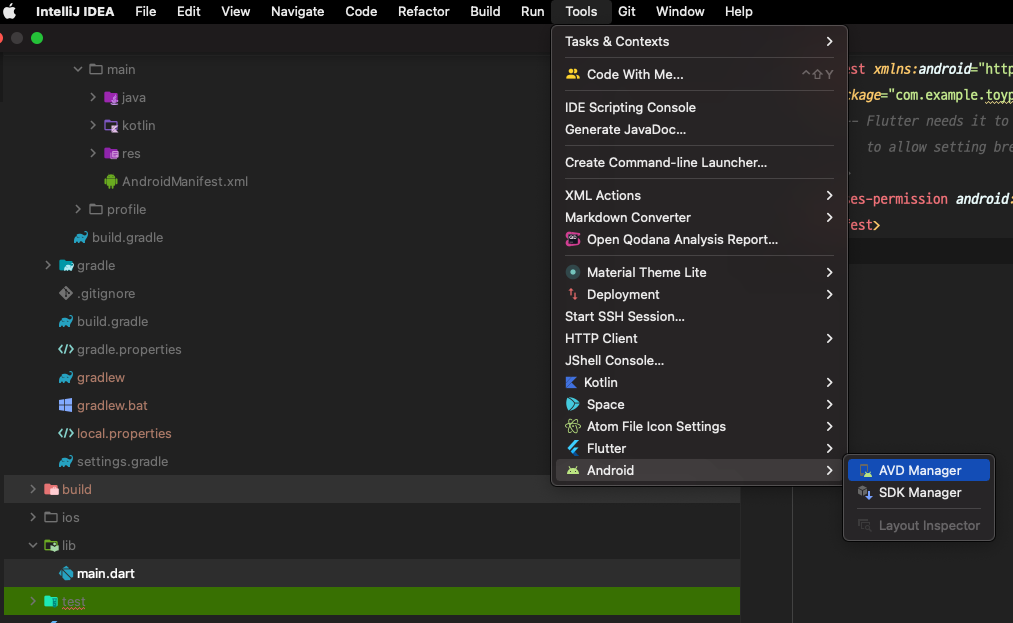
Task: Click the AVD Manager device icon
Action: [865, 471]
